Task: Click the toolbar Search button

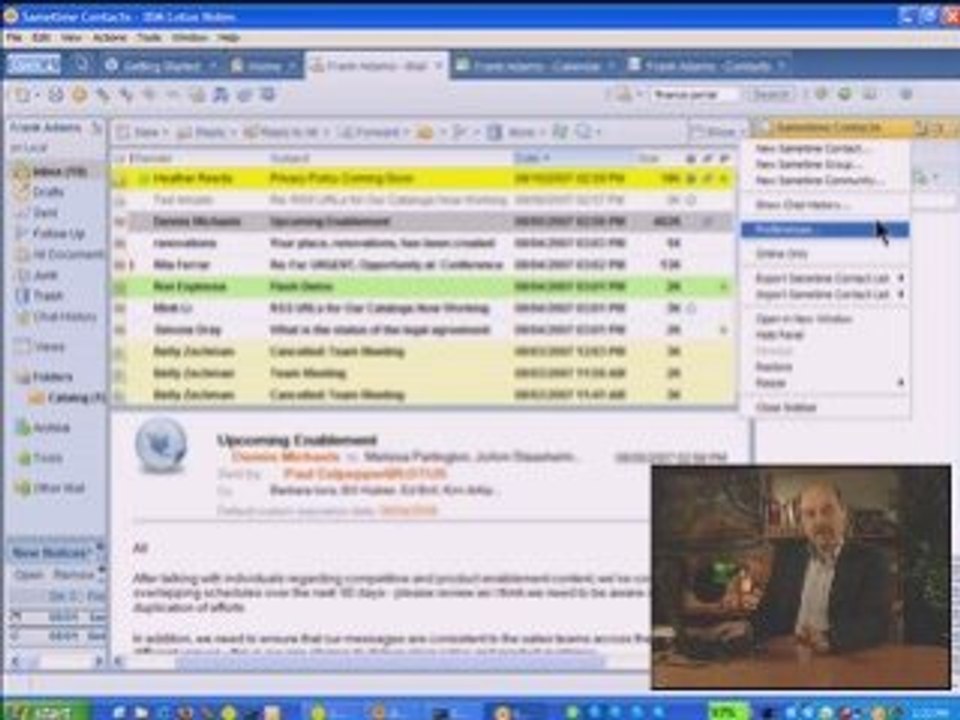Action: pyautogui.click(x=770, y=95)
